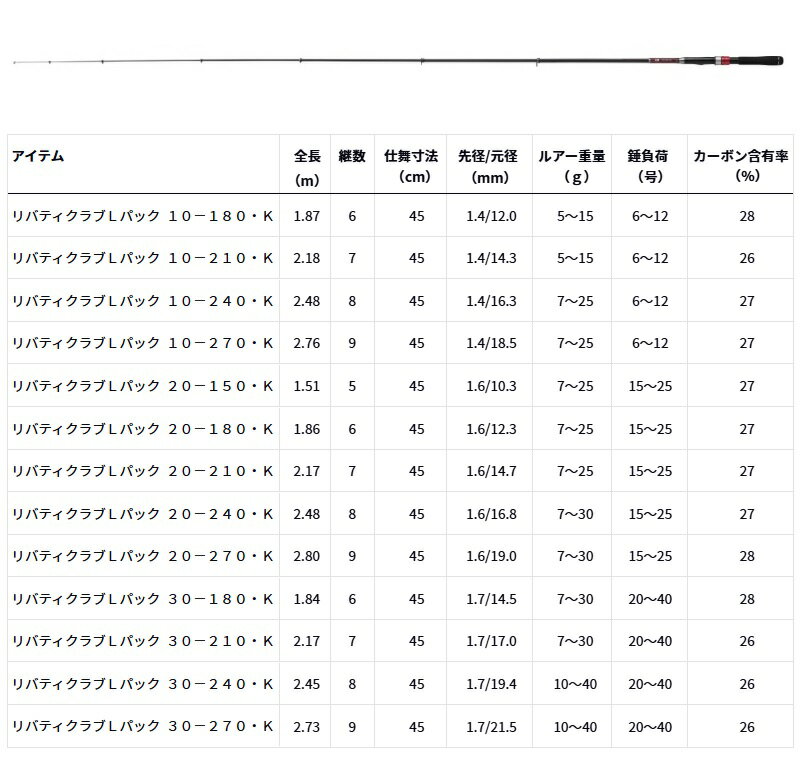Select the 1.6/19.0 diameter cell

coord(492,556)
